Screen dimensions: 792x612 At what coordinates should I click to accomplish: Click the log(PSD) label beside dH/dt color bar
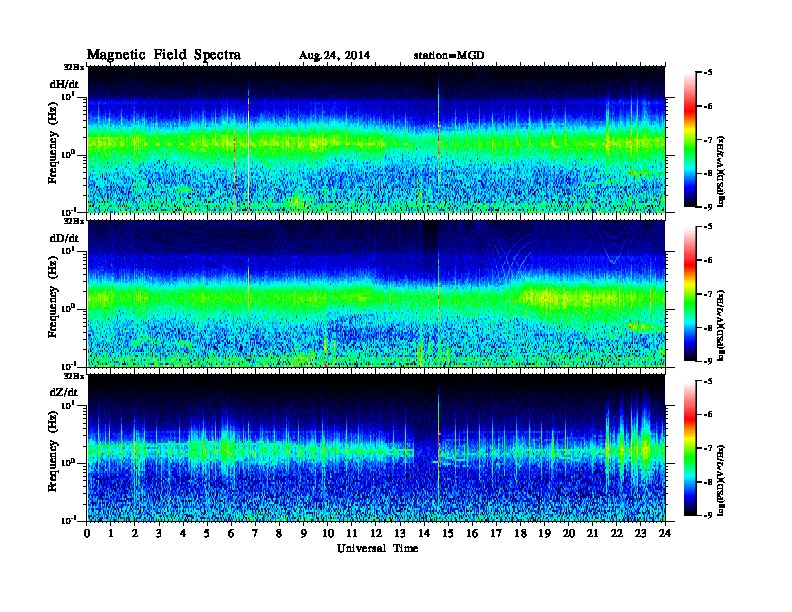[x=721, y=171]
